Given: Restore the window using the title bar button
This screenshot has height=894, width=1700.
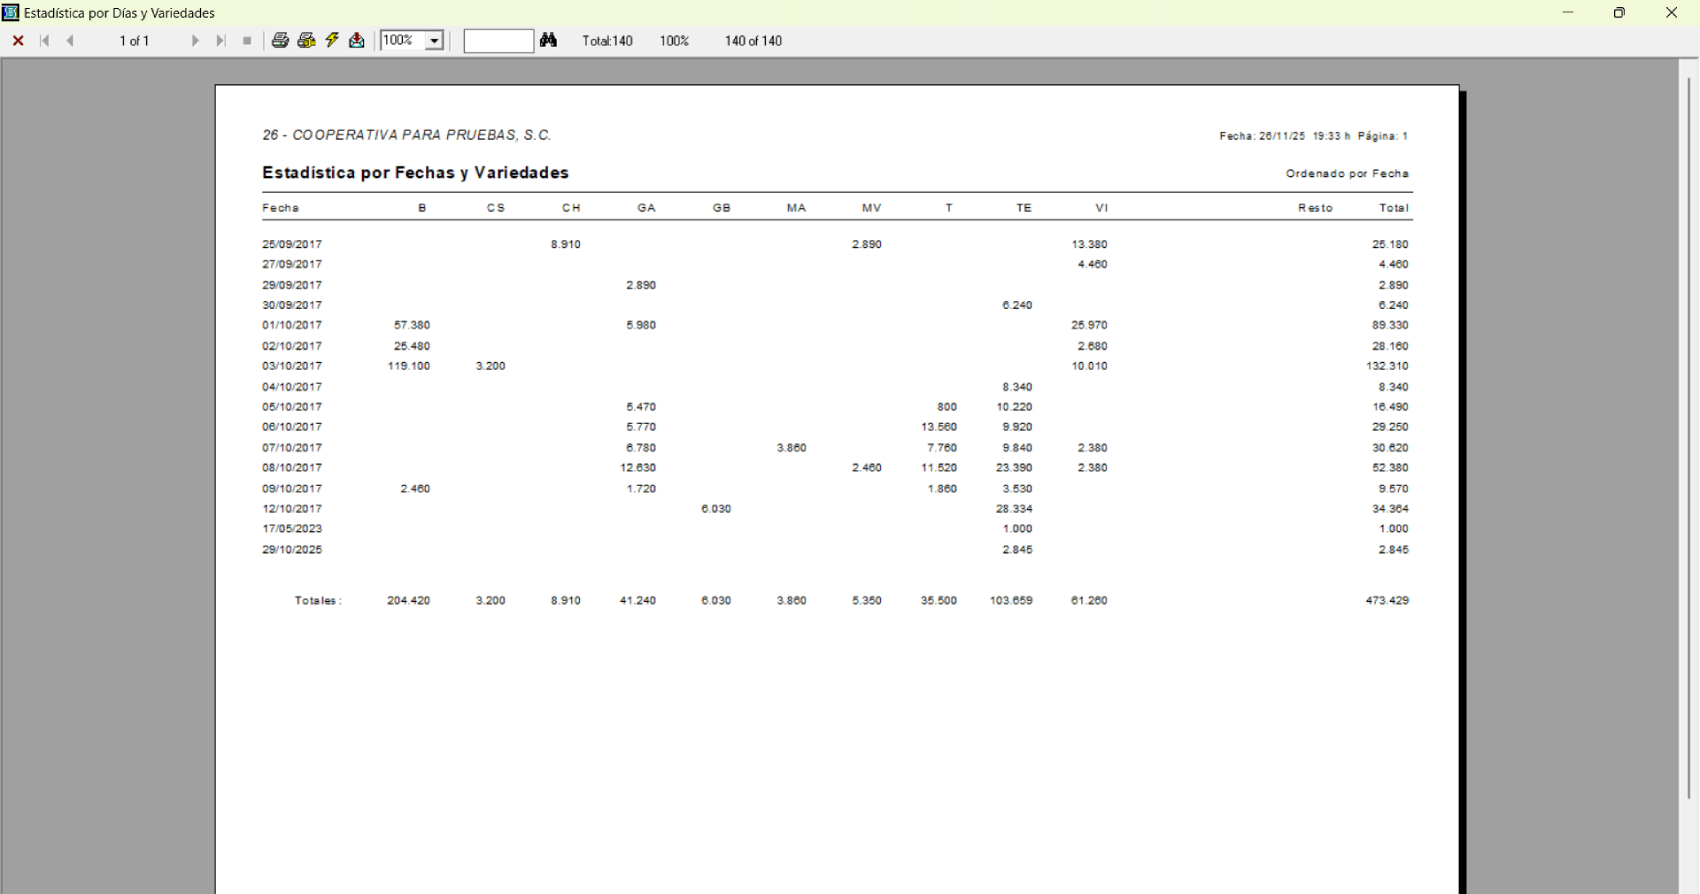Looking at the screenshot, I should click(1619, 13).
